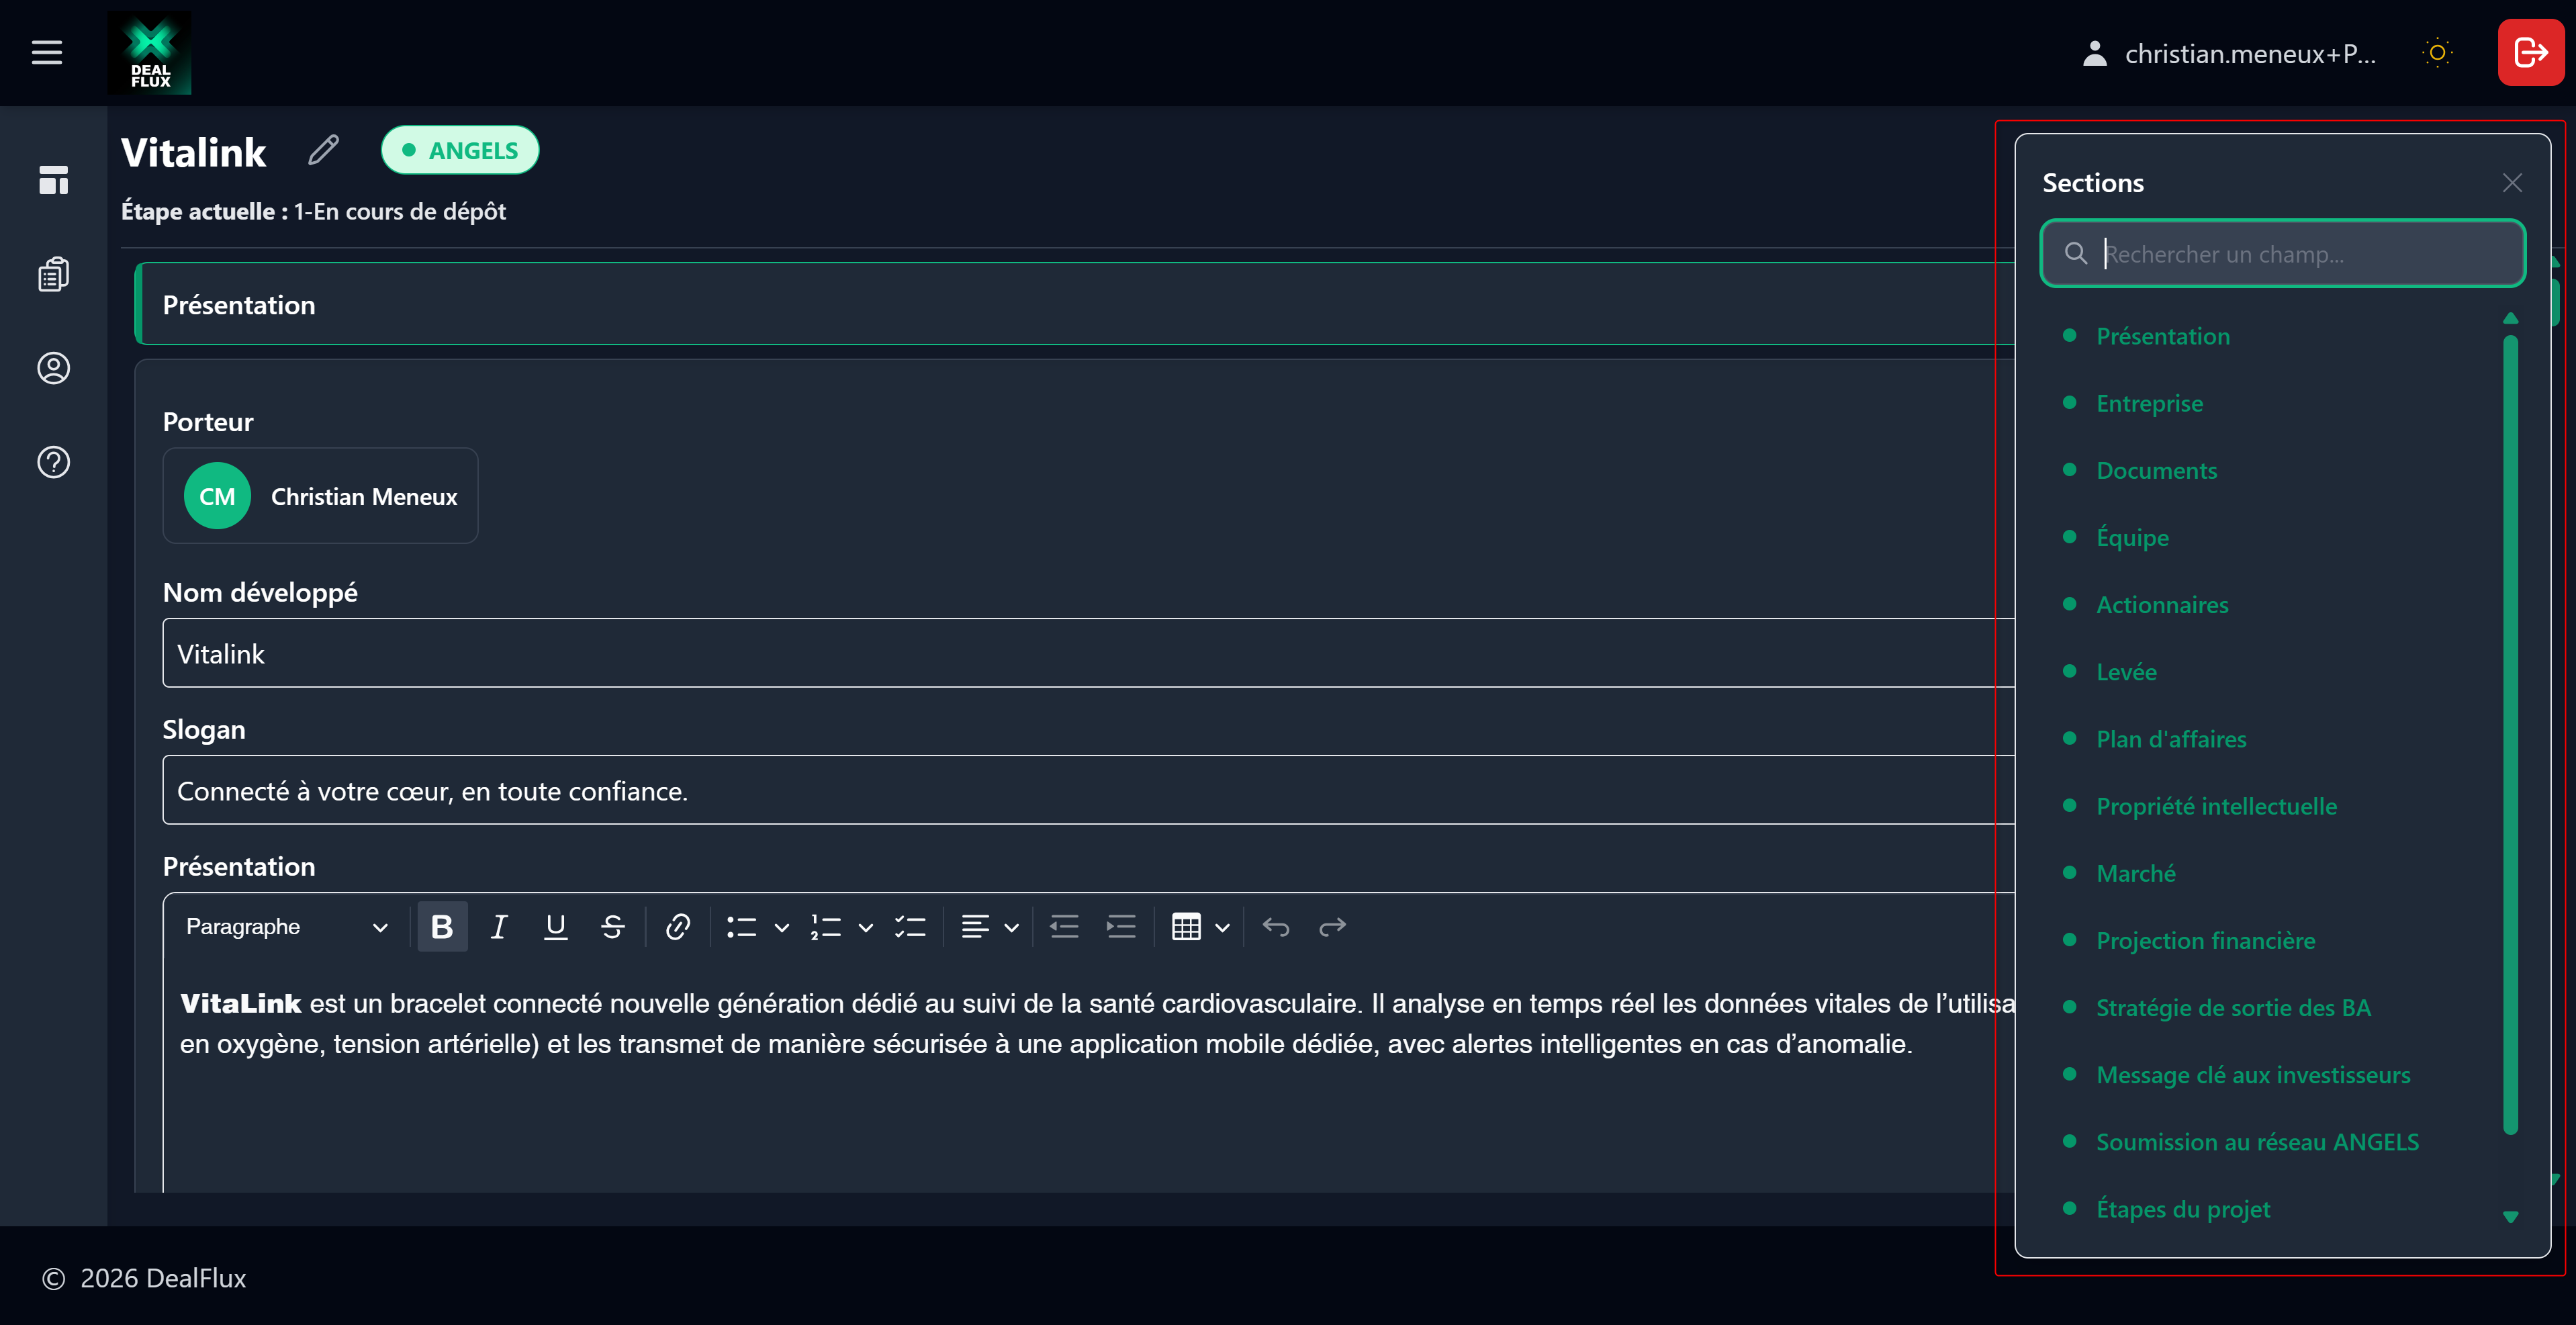Screen dimensions: 2576x1325
Task: Insert a link with the link icon
Action: [677, 927]
